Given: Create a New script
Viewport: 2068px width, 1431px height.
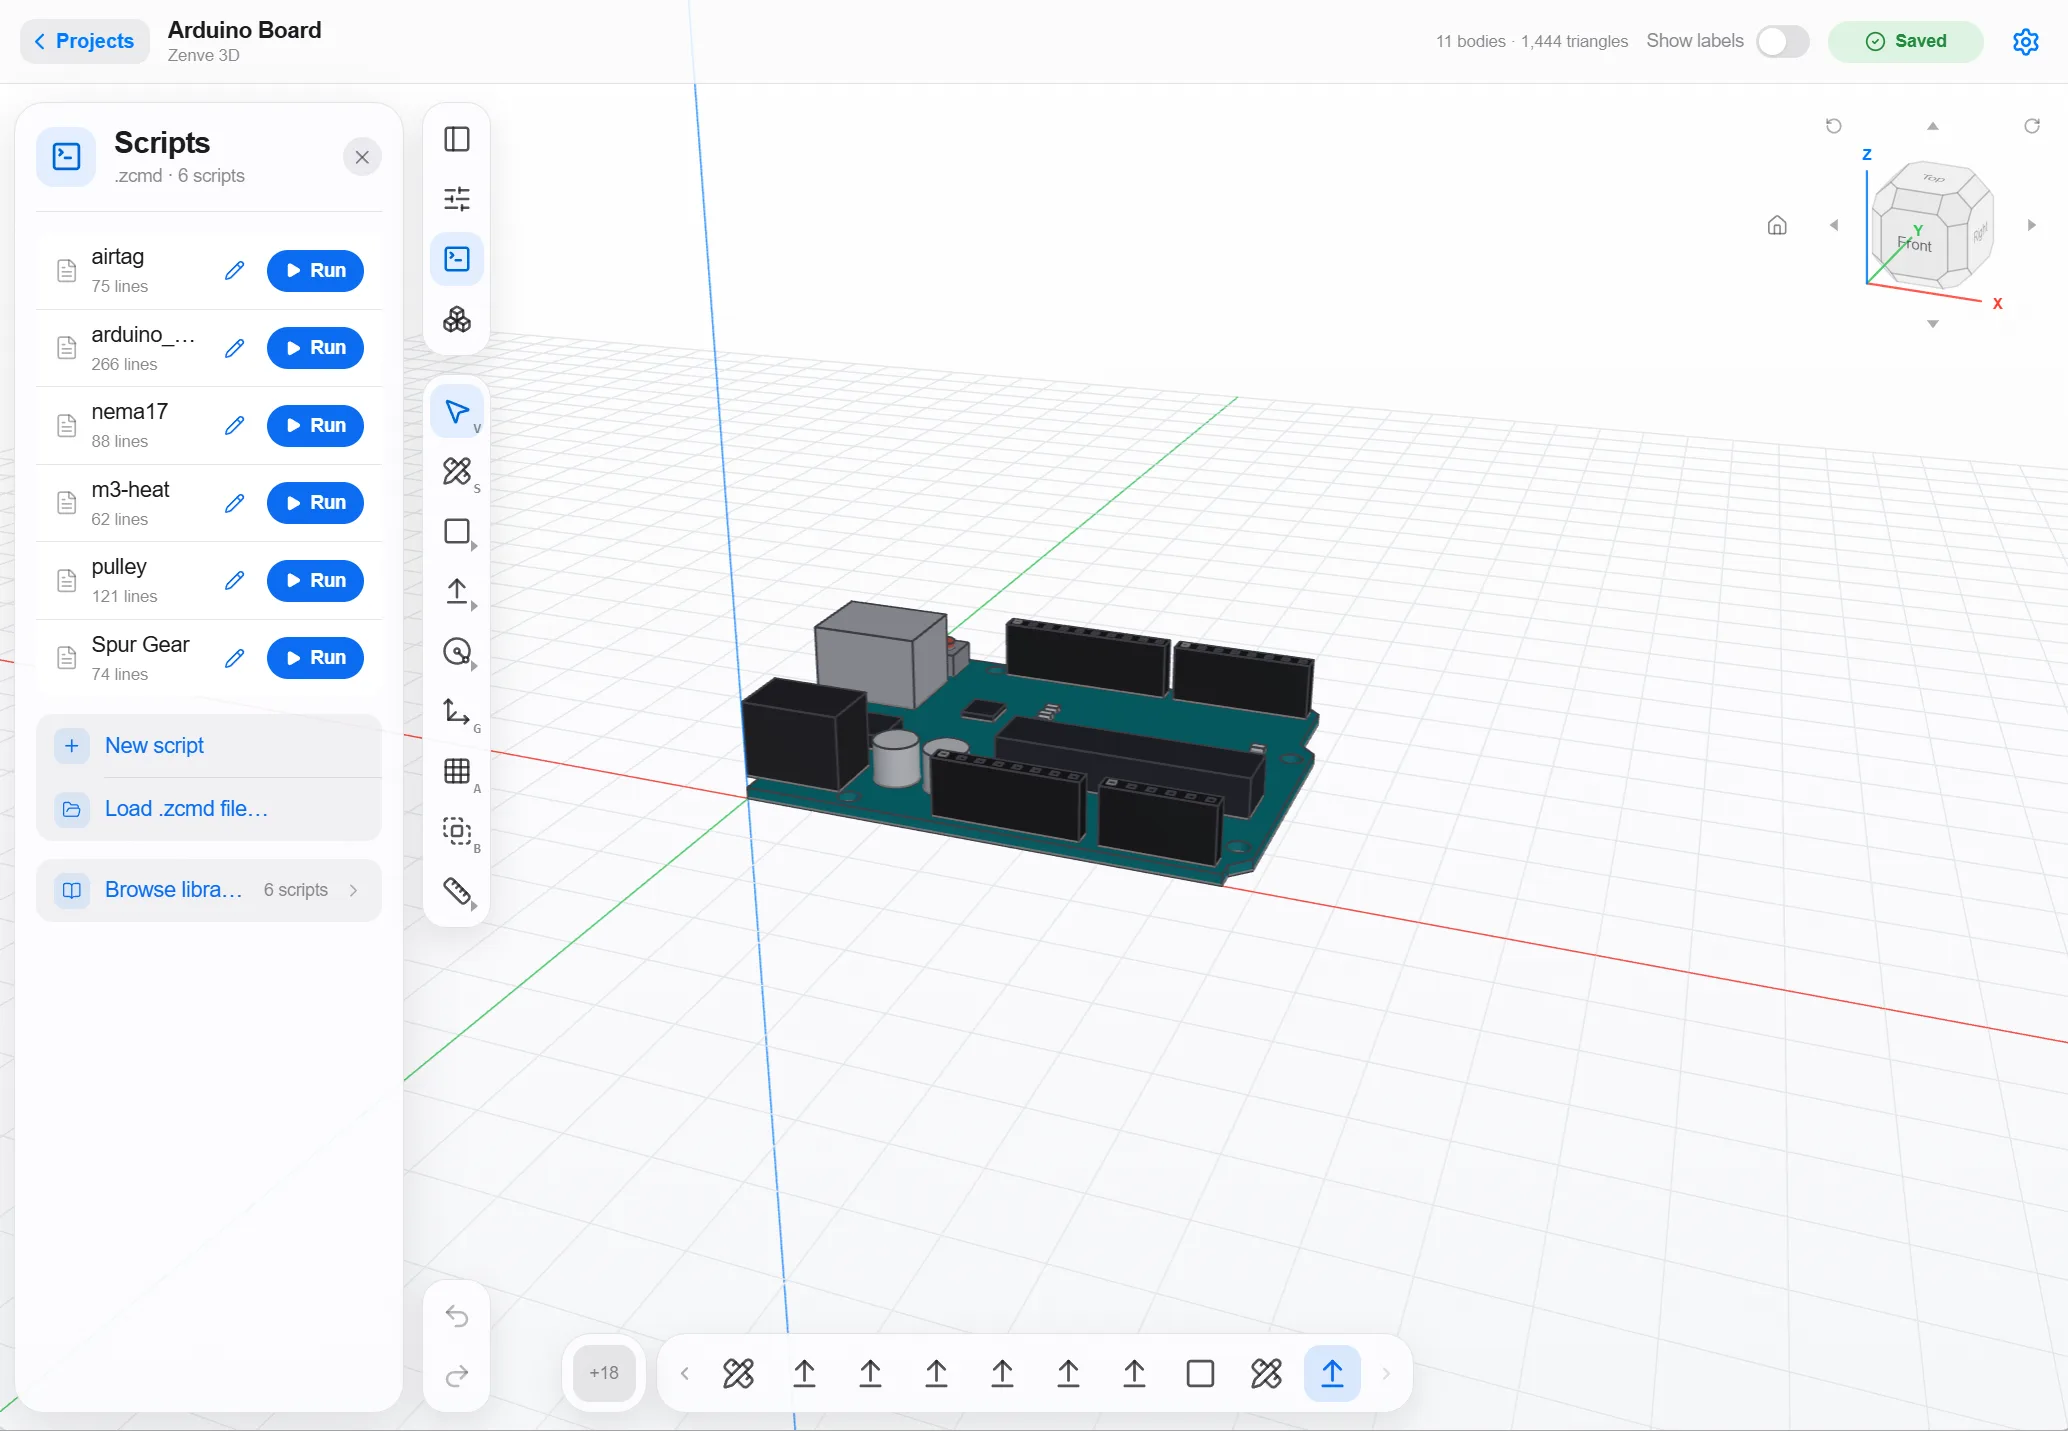Looking at the screenshot, I should [209, 745].
